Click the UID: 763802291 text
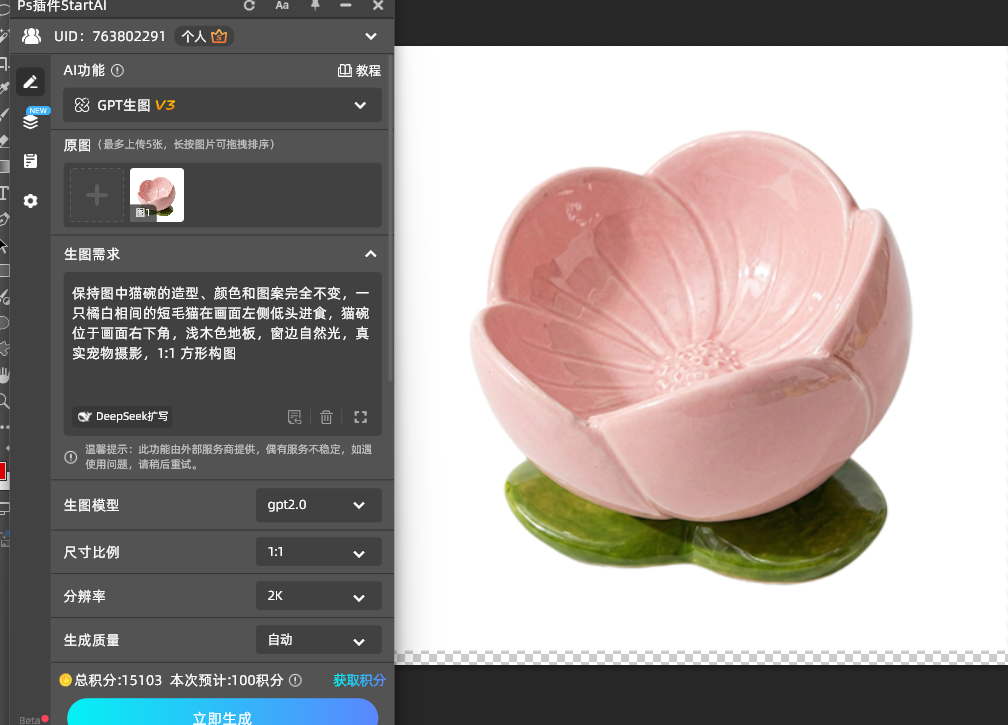The image size is (1008, 725). pyautogui.click(x=110, y=37)
